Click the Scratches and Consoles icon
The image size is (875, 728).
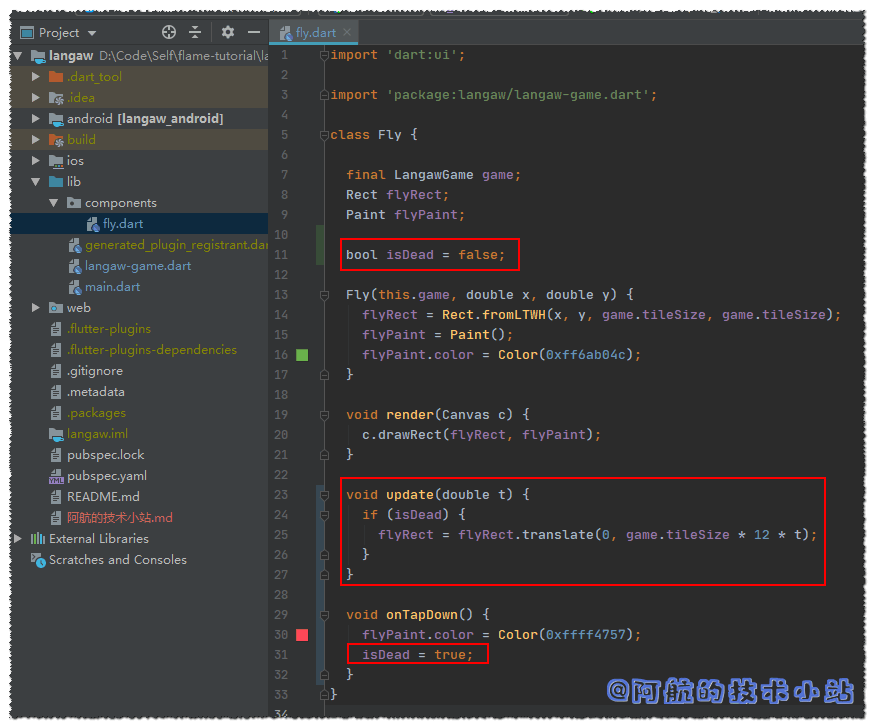coord(38,560)
